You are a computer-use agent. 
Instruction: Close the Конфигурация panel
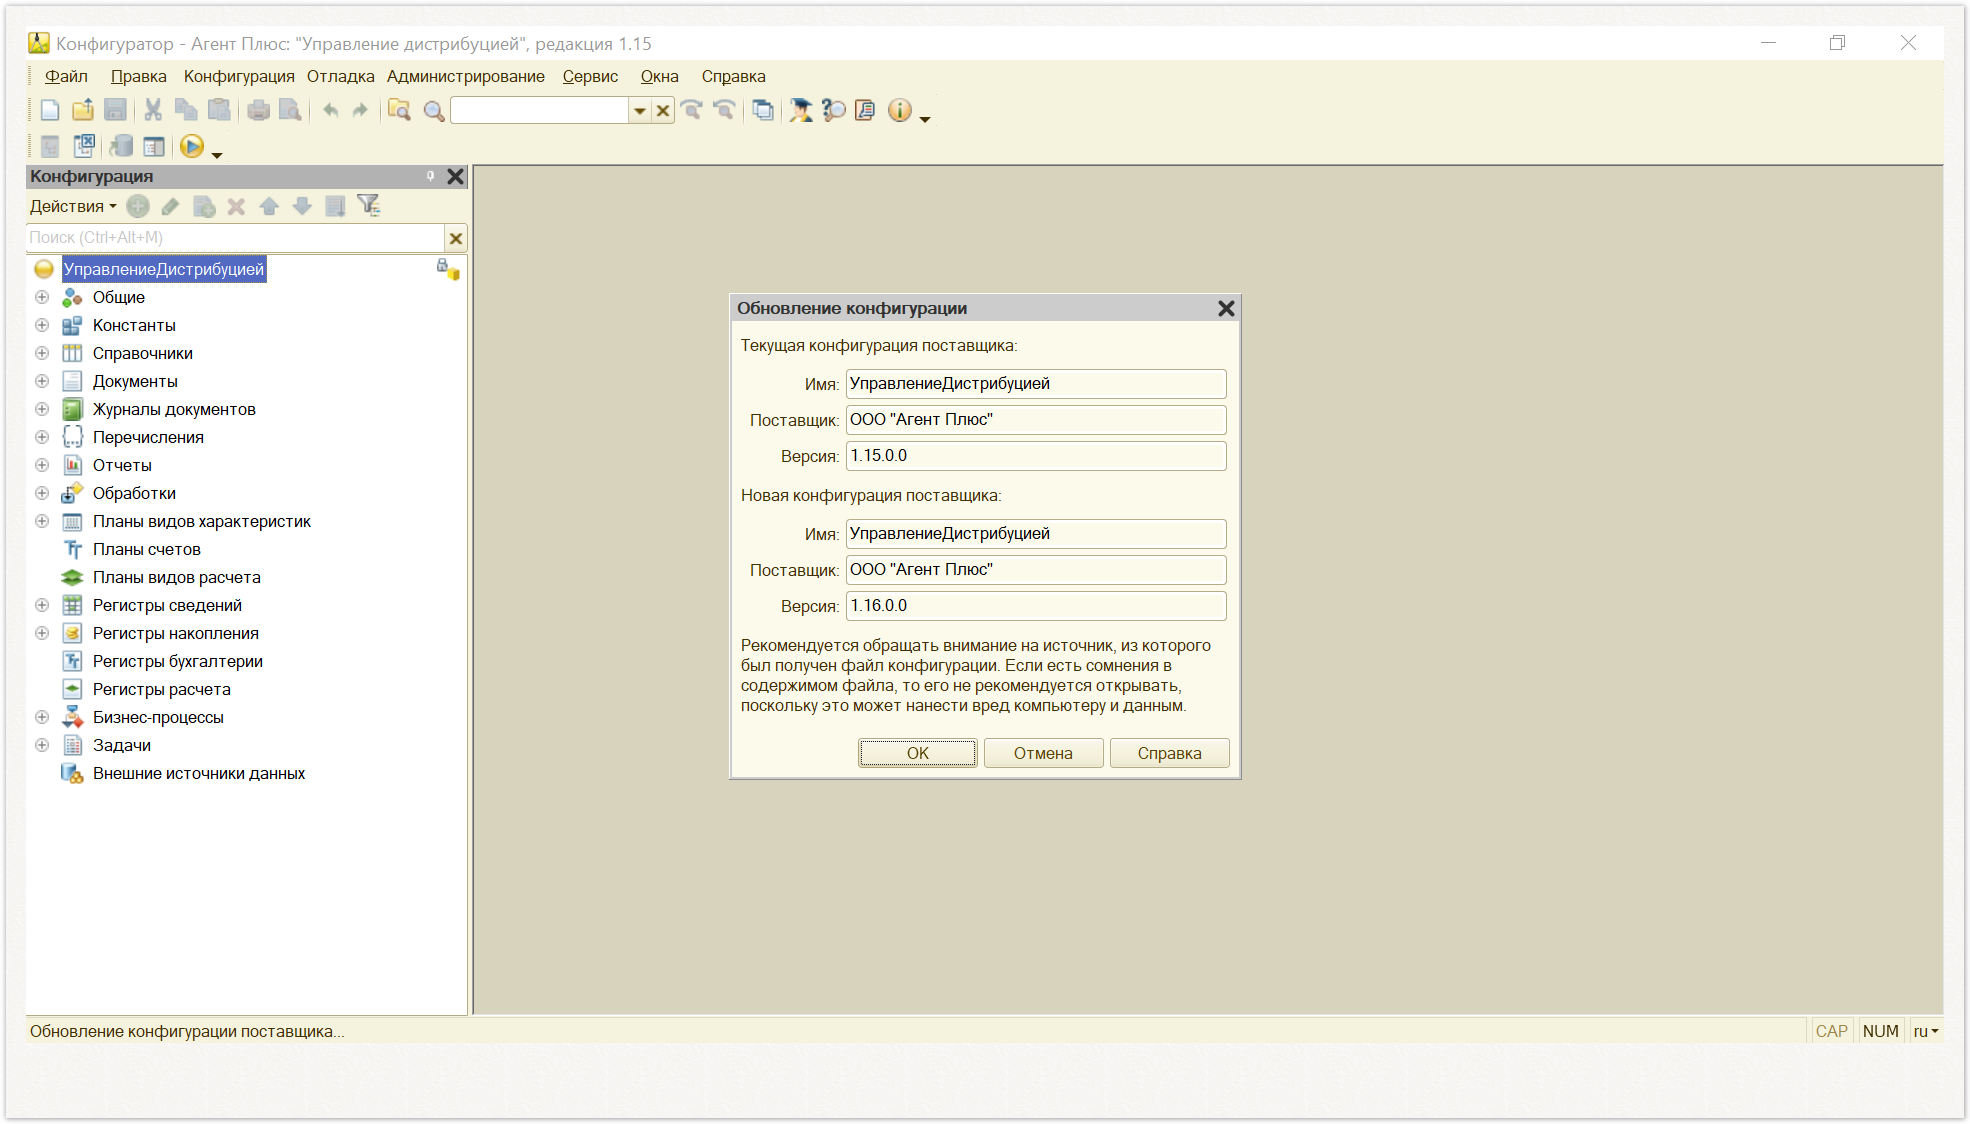[x=455, y=176]
